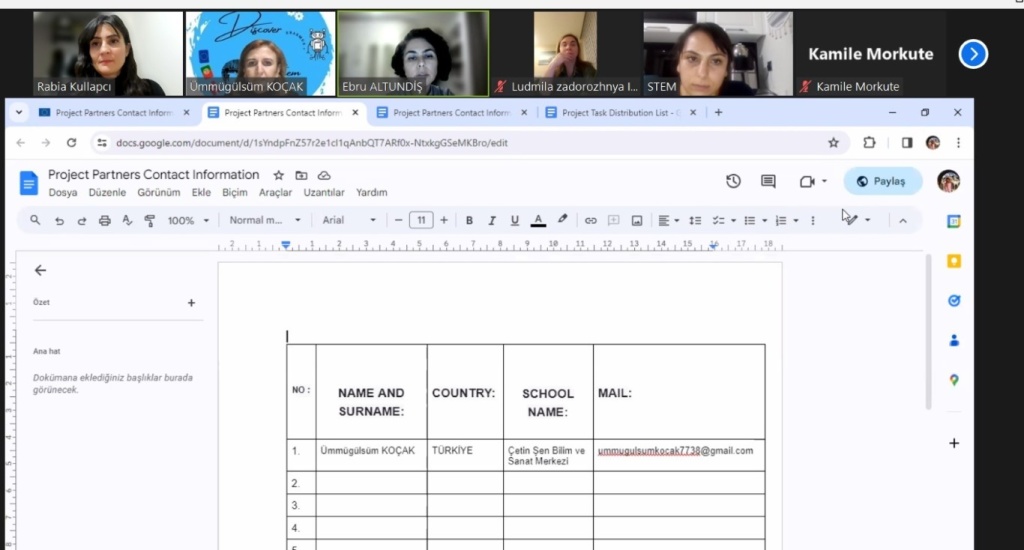Toggle italic text formatting
Viewport: 1024px width, 550px height.
[x=492, y=220]
